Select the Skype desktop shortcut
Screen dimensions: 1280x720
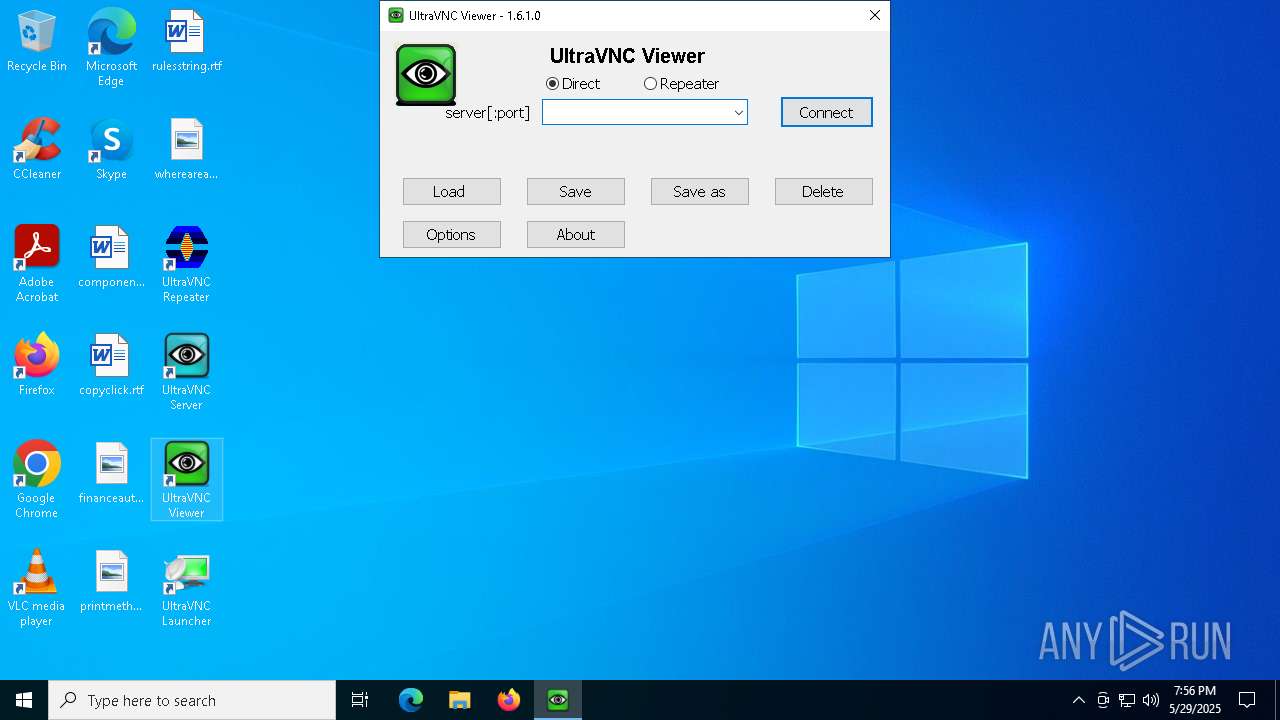pyautogui.click(x=111, y=150)
